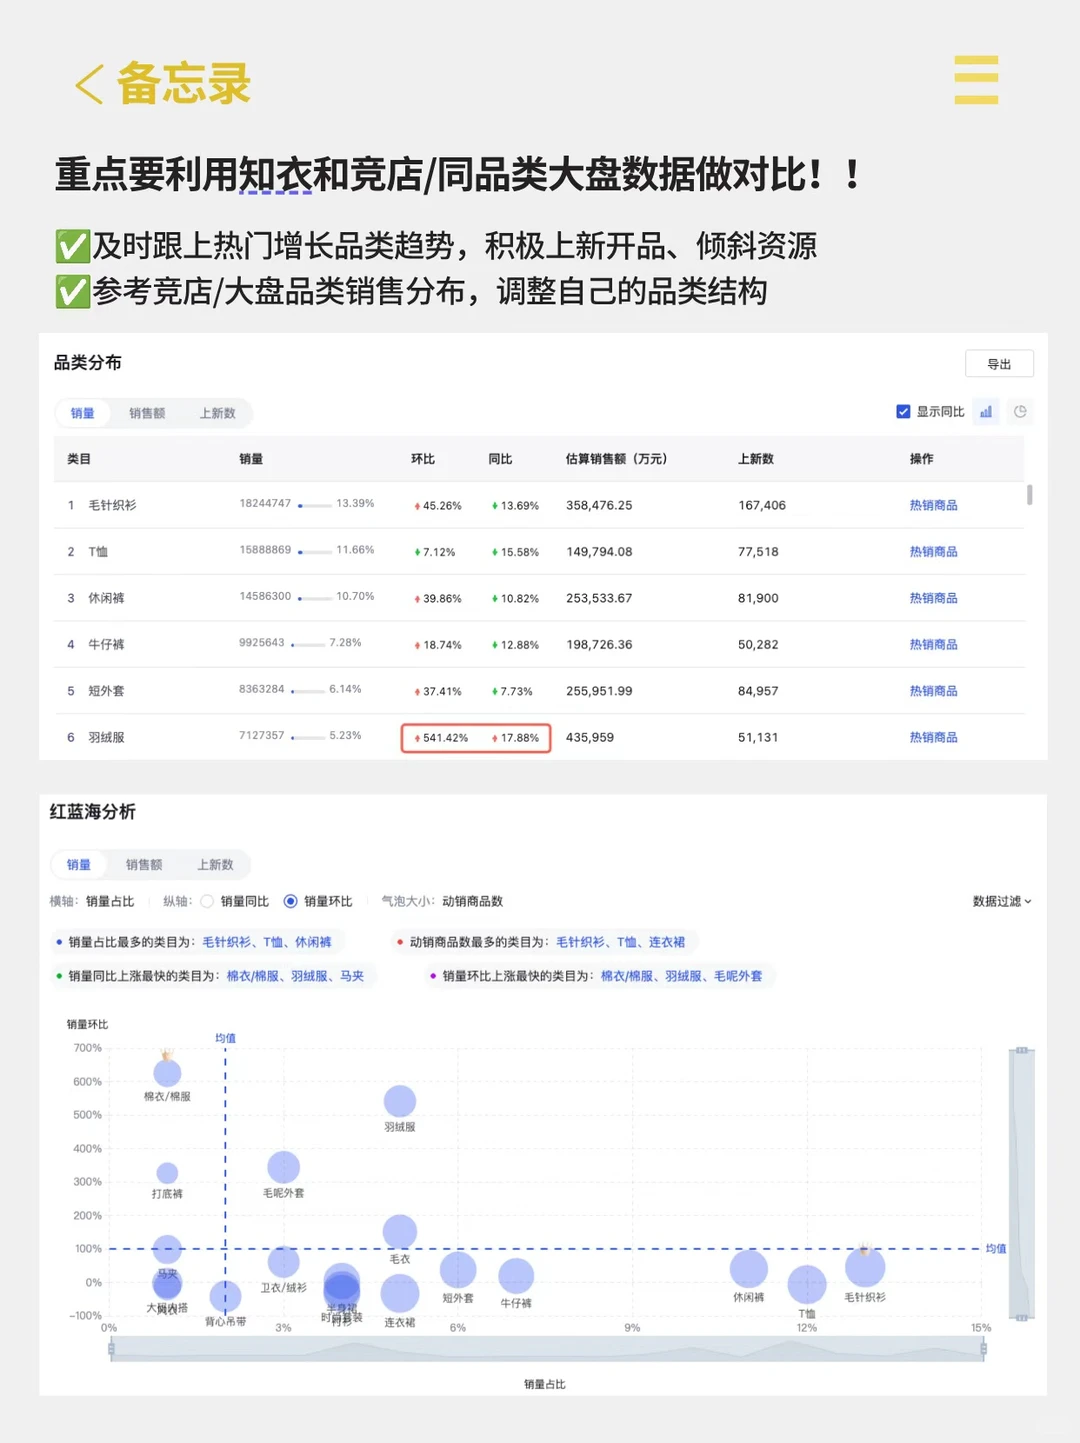Click the 棉衣/棉服 bubble

pyautogui.click(x=167, y=1073)
